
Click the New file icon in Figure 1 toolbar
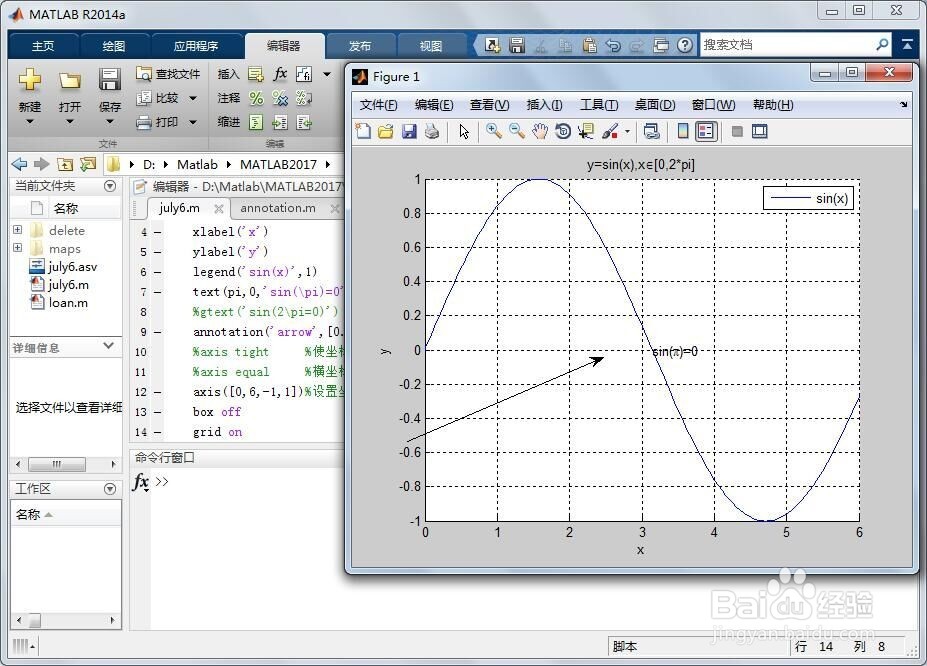[363, 131]
